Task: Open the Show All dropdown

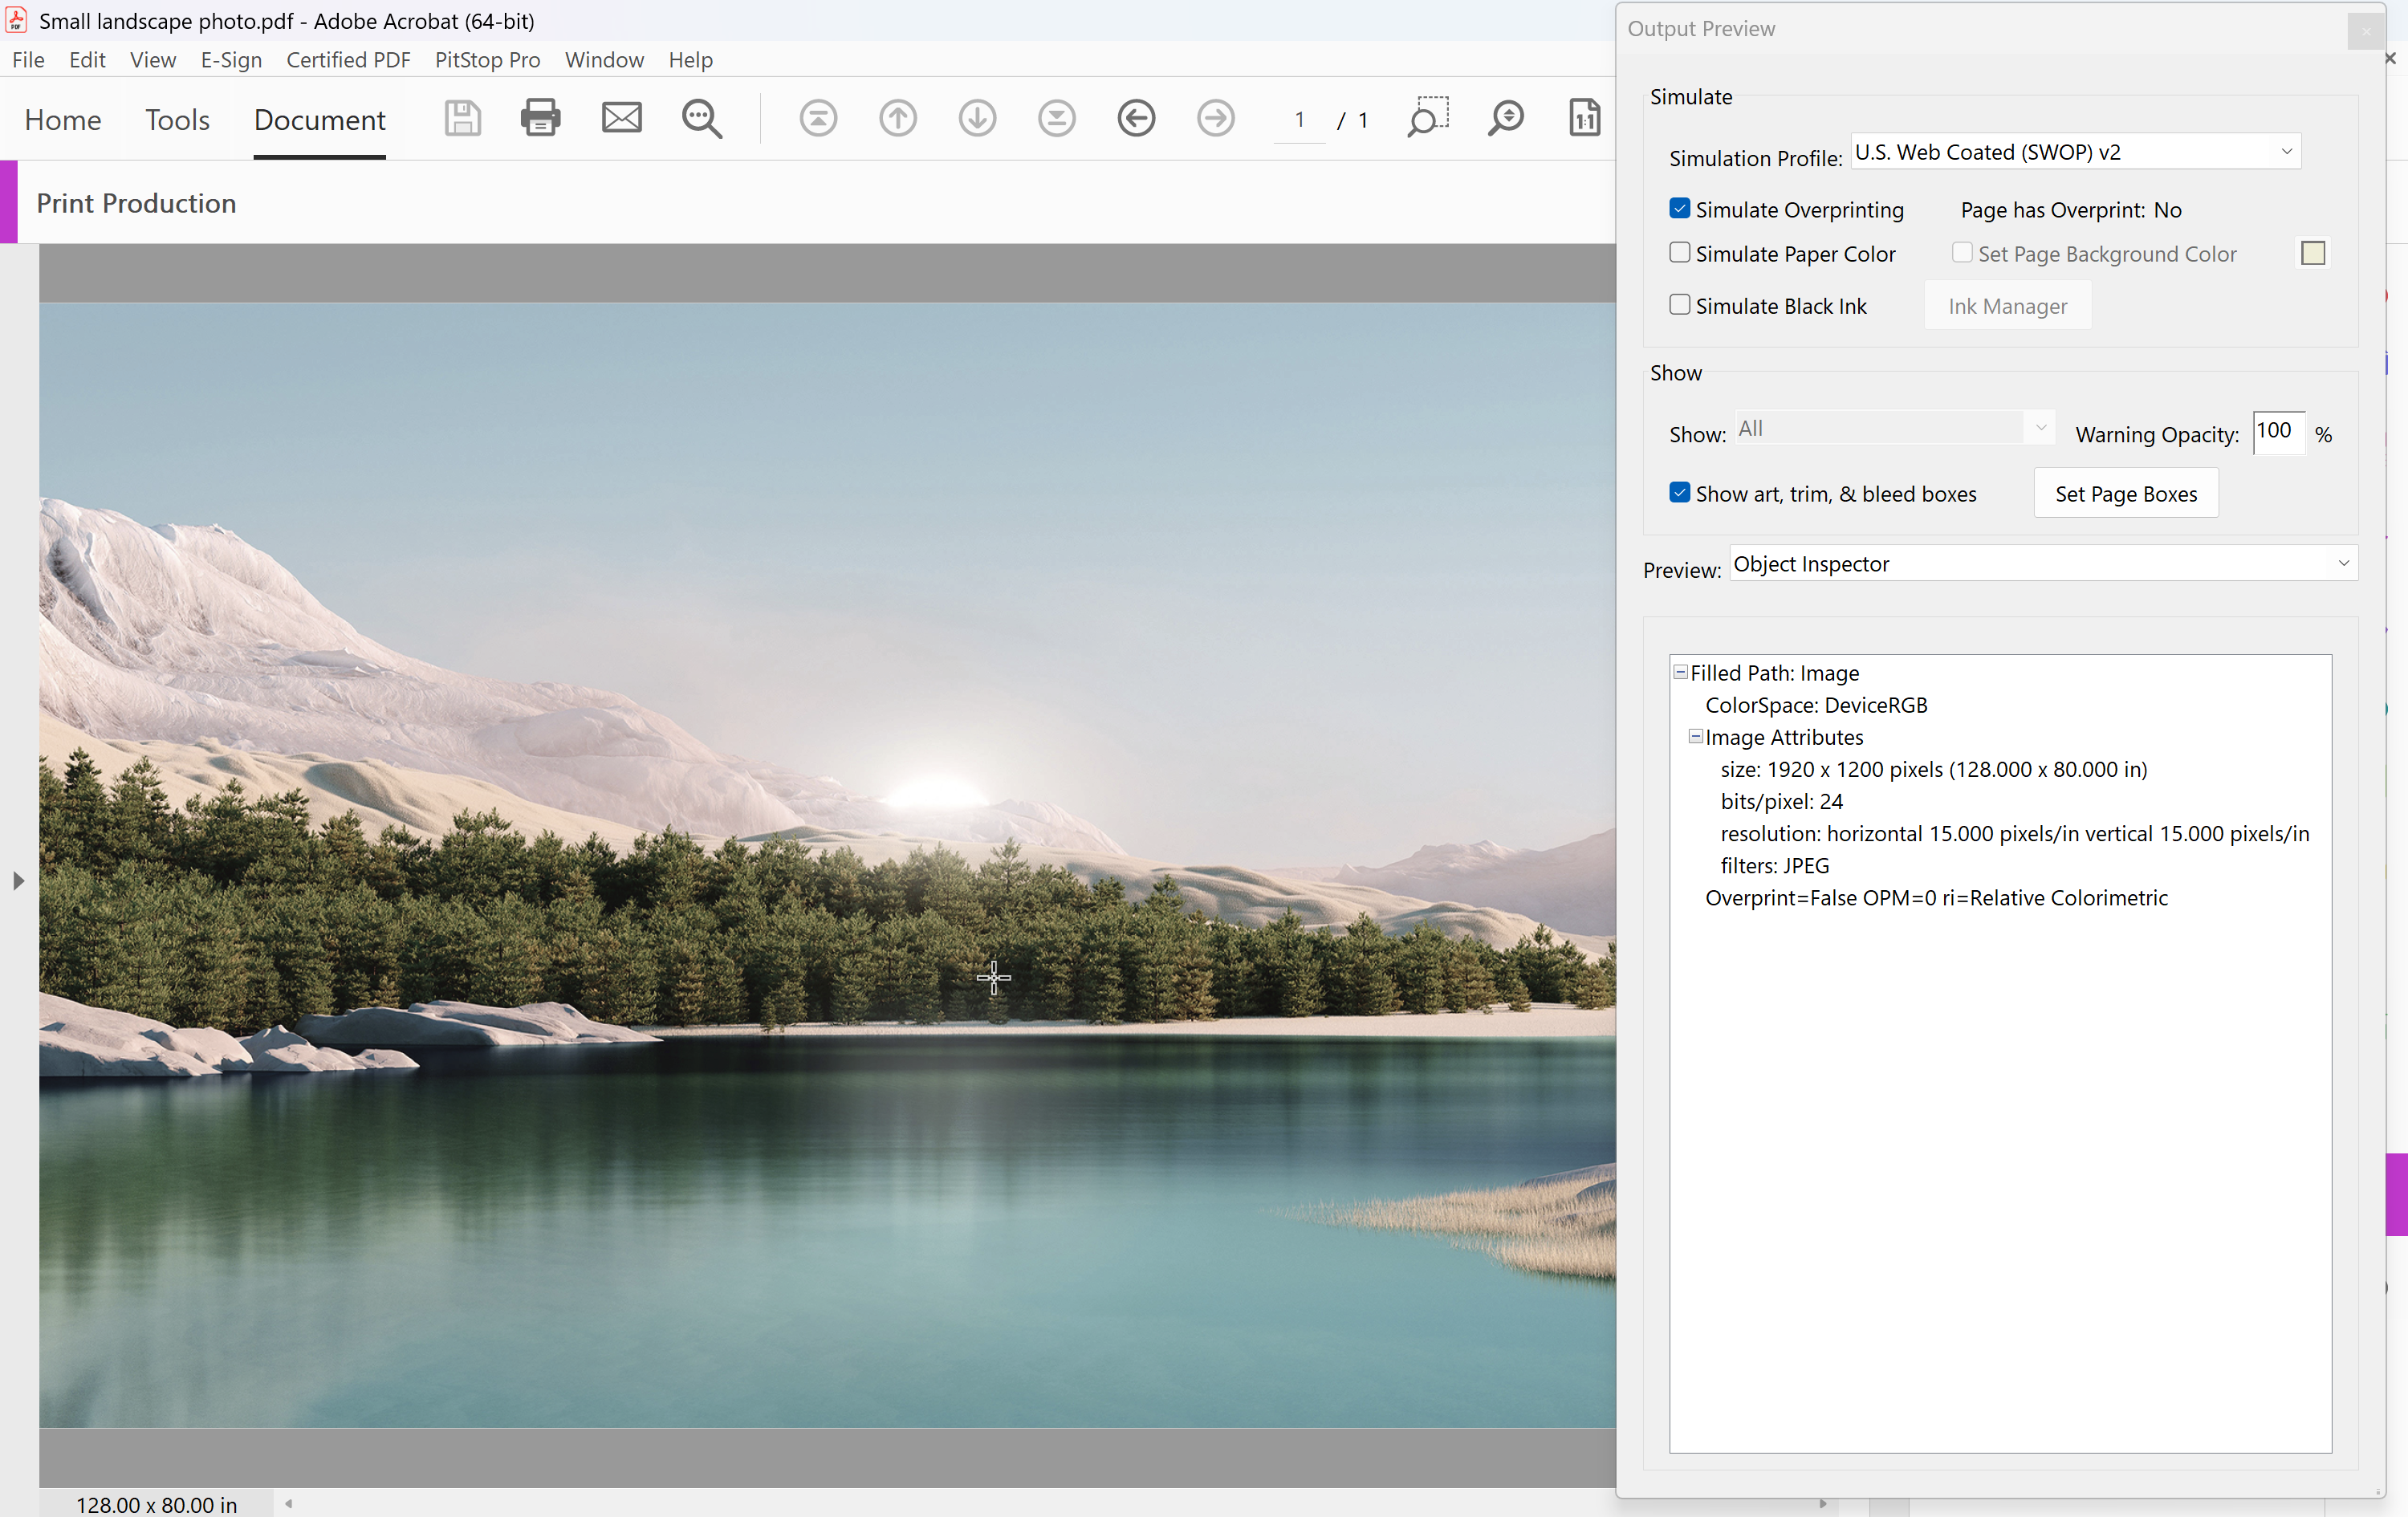Action: [x=1894, y=428]
